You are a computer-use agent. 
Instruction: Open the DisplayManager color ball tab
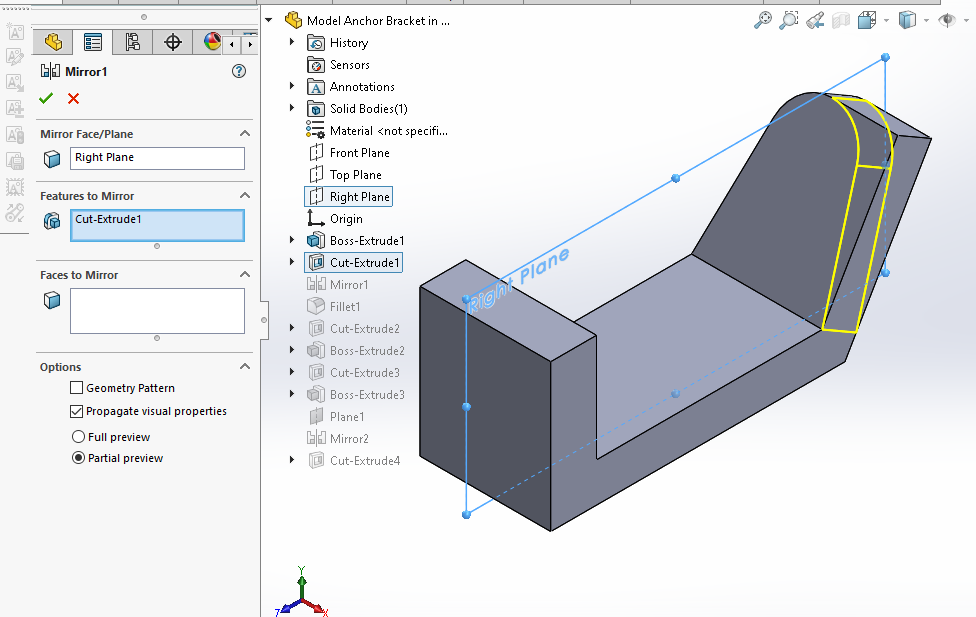[x=212, y=42]
